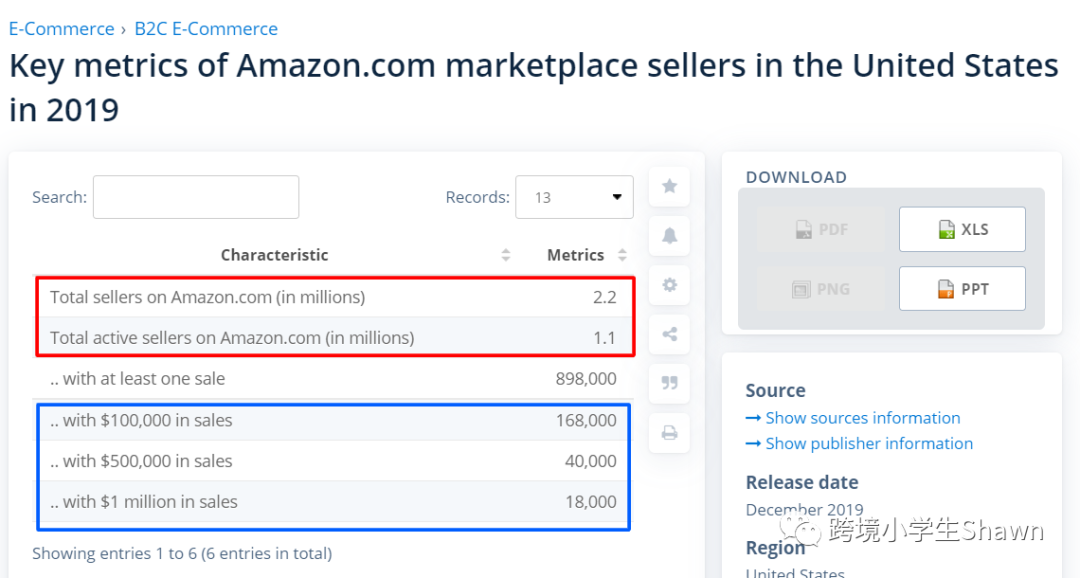Image resolution: width=1080 pixels, height=578 pixels.
Task: Download the statistic as PNG
Action: click(x=821, y=289)
